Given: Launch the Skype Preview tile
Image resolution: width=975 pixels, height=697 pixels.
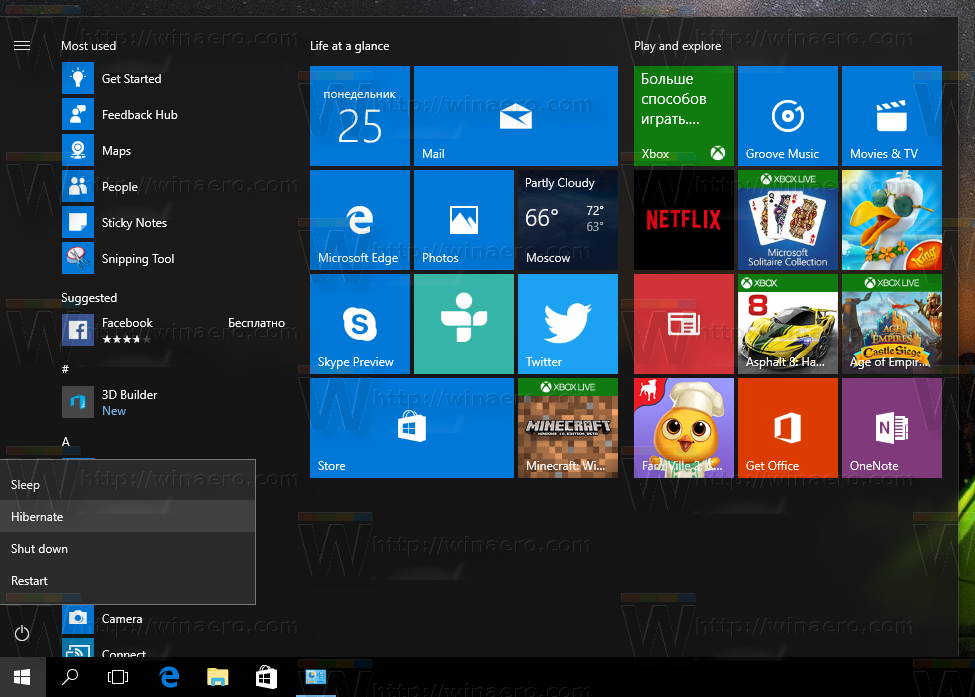Looking at the screenshot, I should [360, 324].
